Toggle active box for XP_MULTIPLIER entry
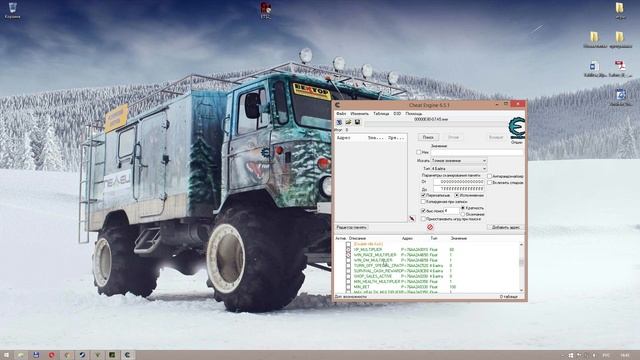The height and width of the screenshot is (360, 640). (x=348, y=249)
